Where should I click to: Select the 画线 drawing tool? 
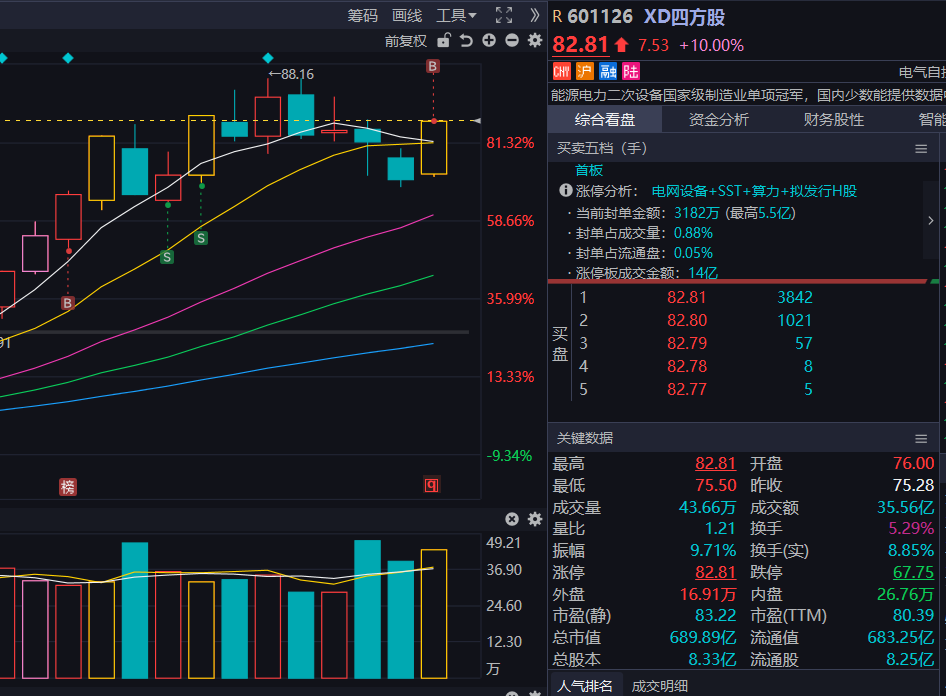click(x=407, y=16)
